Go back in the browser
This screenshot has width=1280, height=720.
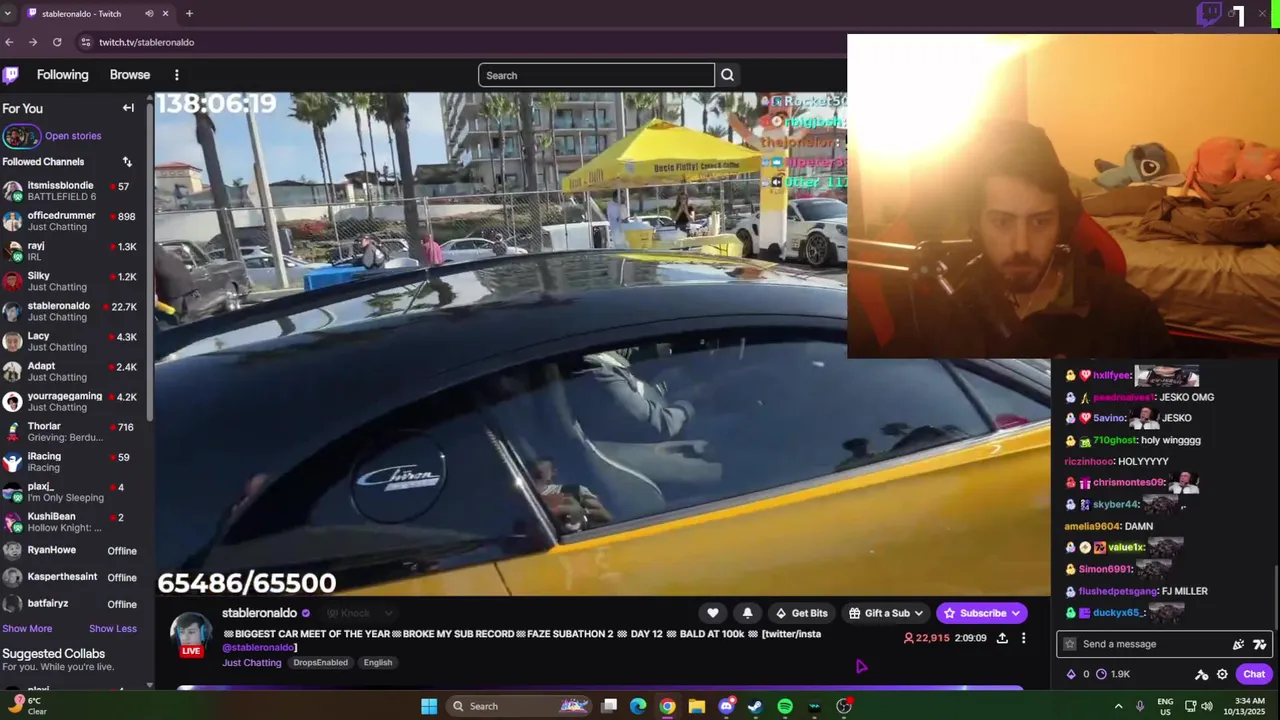click(9, 42)
